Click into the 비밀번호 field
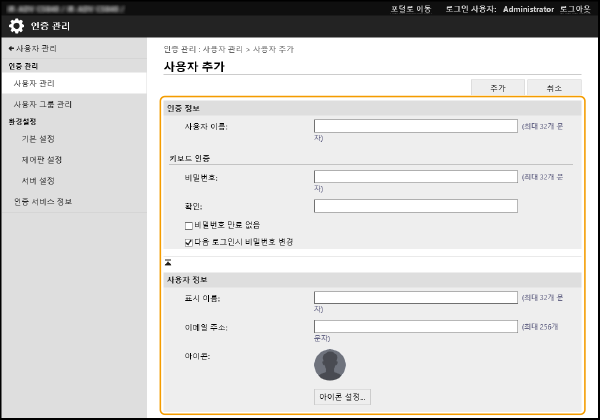This screenshot has width=600, height=420. point(415,177)
